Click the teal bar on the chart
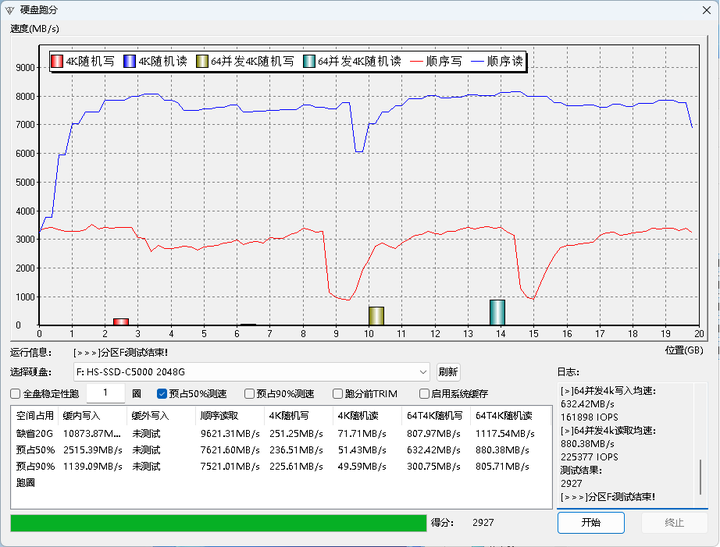Viewport: 720px width, 547px height. tap(497, 313)
